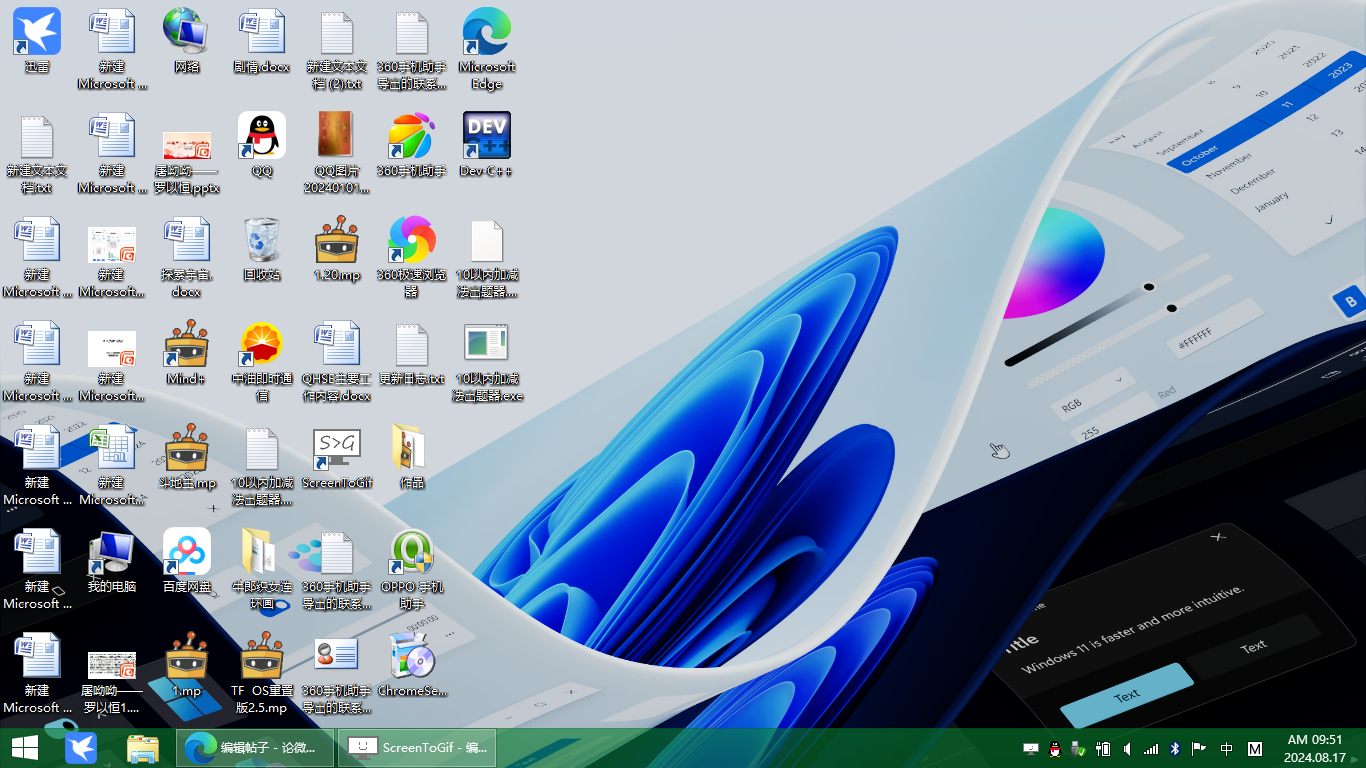Select the TF OS重置版2.5.mp file

click(x=262, y=674)
